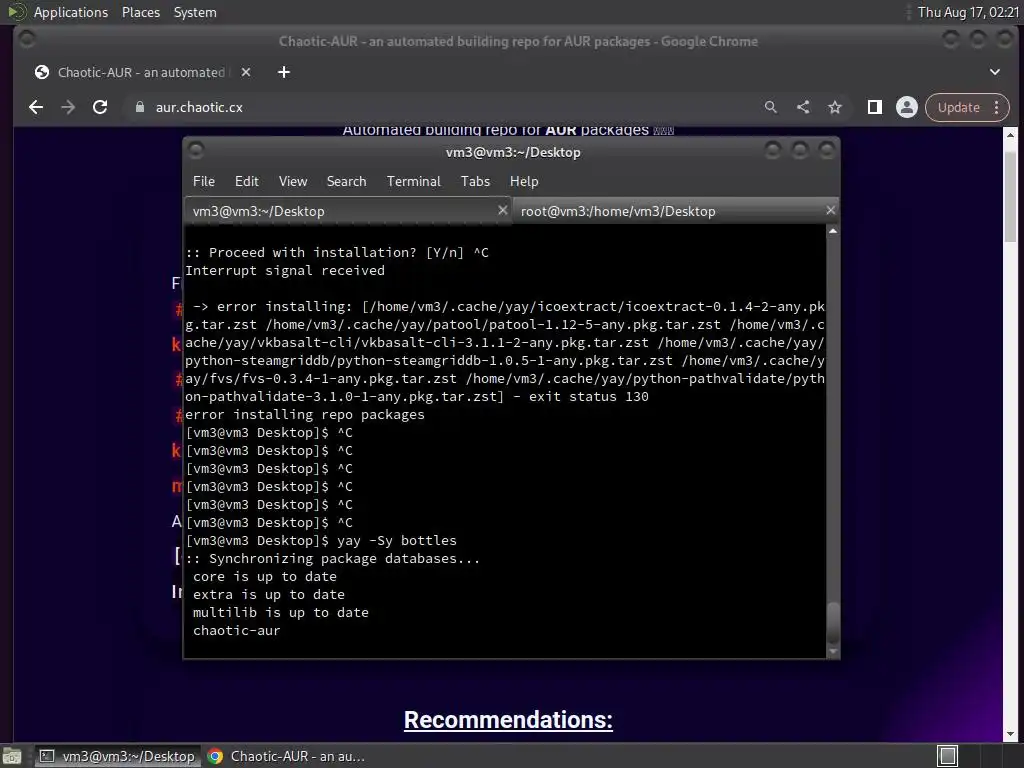
Task: Bookmark this page with the star
Action: click(835, 107)
